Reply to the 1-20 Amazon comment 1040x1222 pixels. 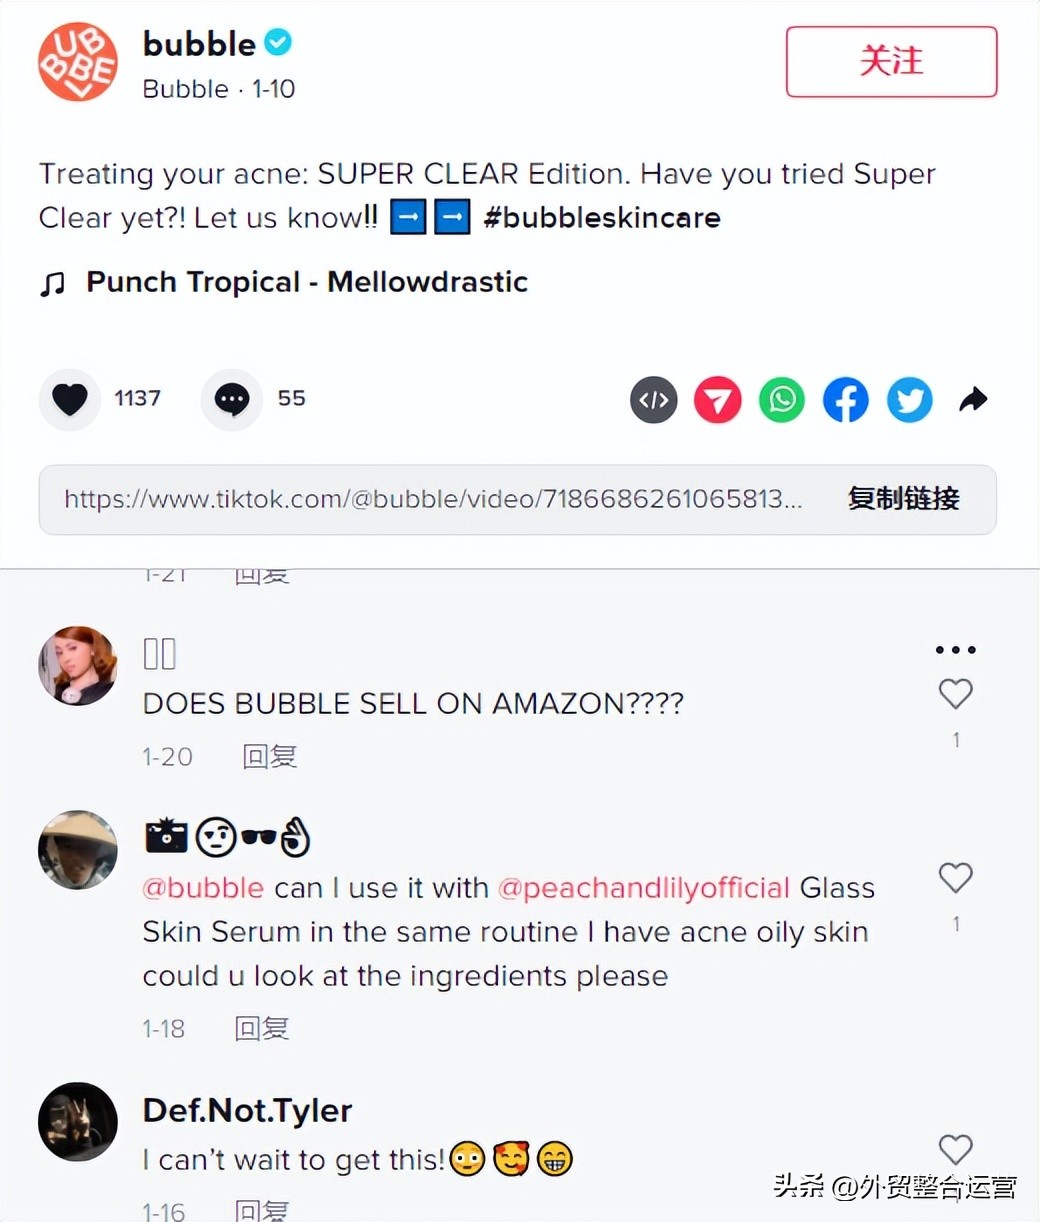[270, 757]
